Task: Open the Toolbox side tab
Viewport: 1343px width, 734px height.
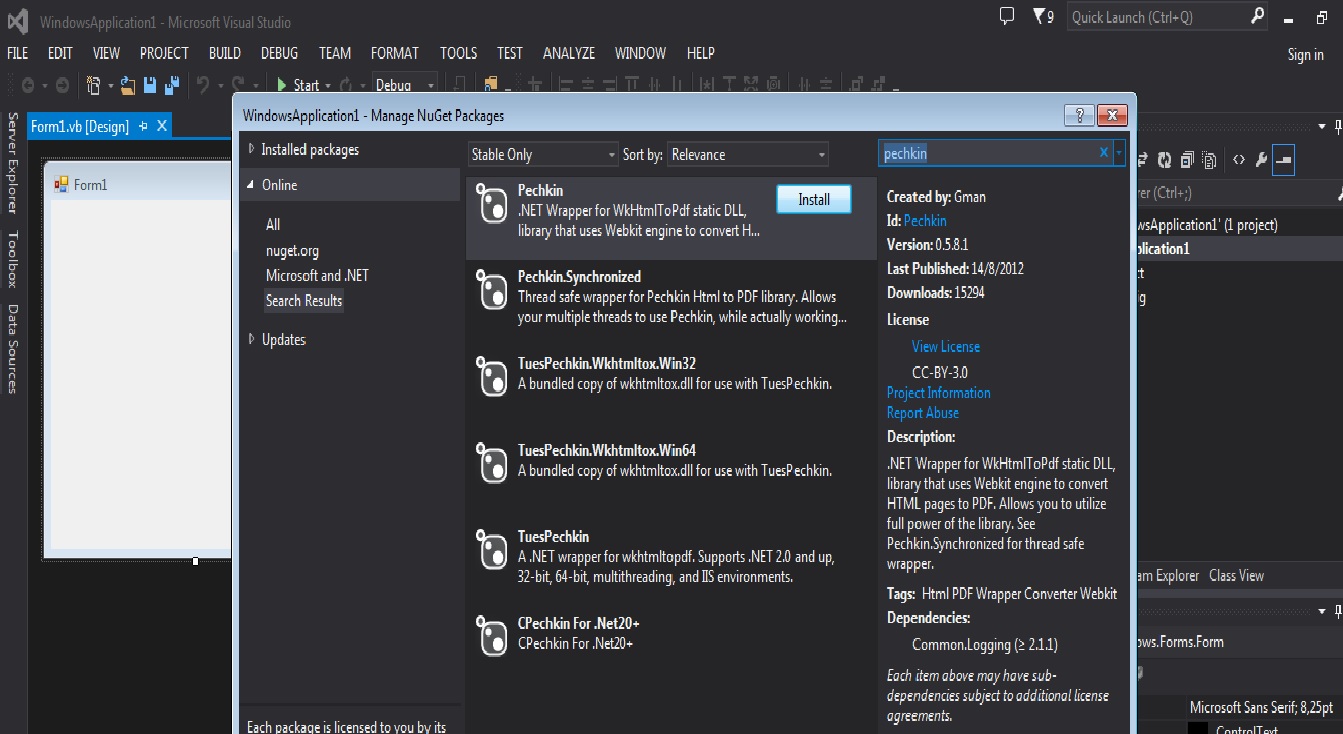Action: (x=13, y=258)
